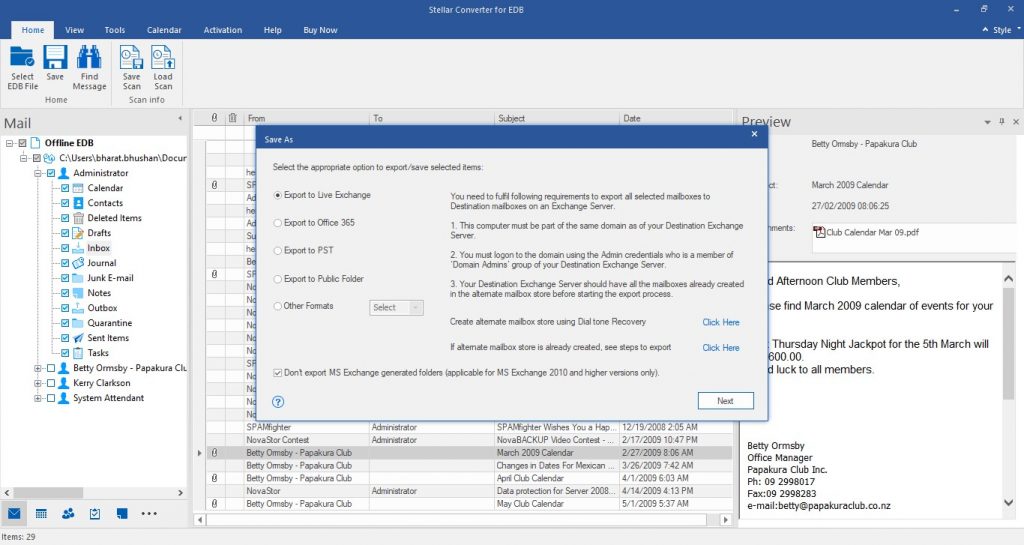Screen dimensions: 1024x545
Task: Click the help question mark icon in dialog
Action: click(x=278, y=401)
